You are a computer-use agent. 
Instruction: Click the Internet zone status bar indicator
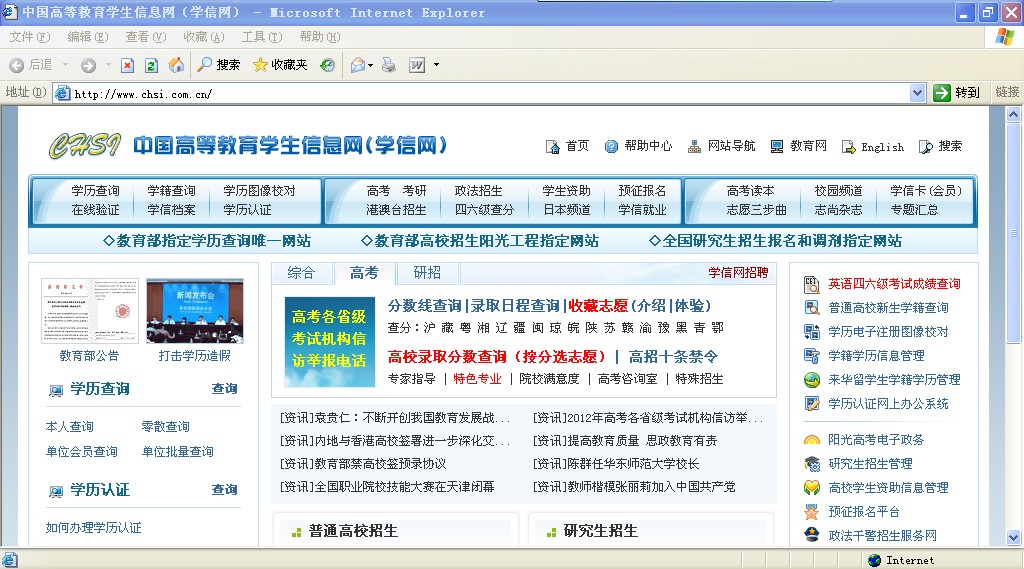coord(902,561)
